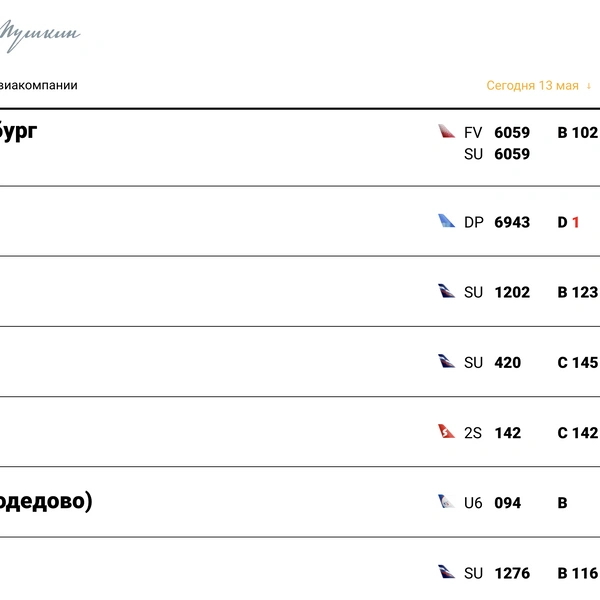Open codeshare flight SU 6059
The image size is (600, 600).
[497, 154]
